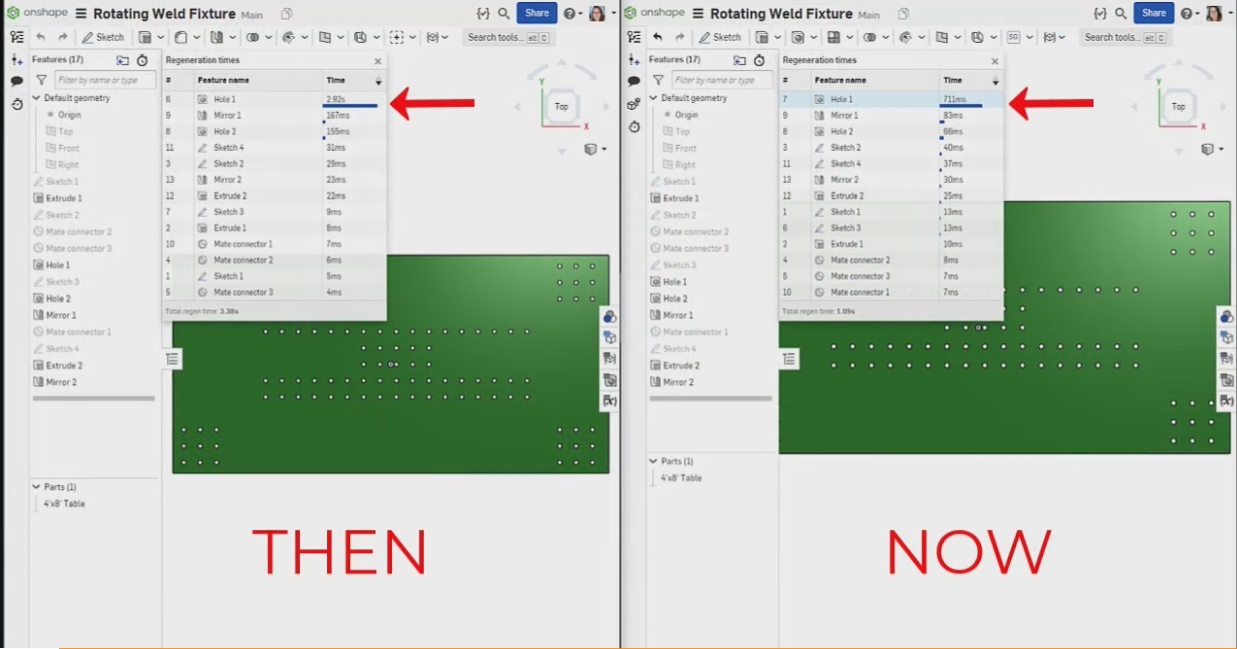Image resolution: width=1237 pixels, height=649 pixels.
Task: Open the hamburger menu in the left window
Action: [x=80, y=13]
